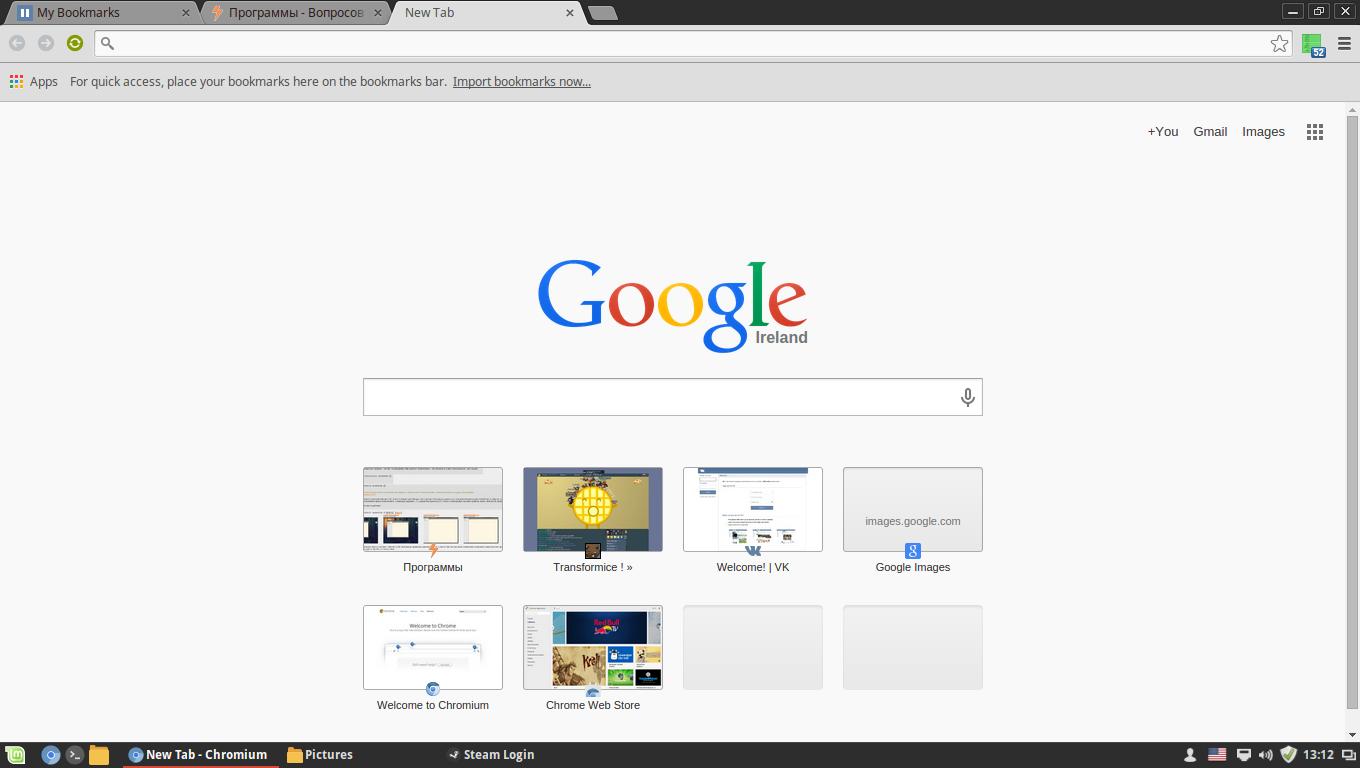The image size is (1360, 768).
Task: Click the browser back arrow button
Action: point(17,43)
